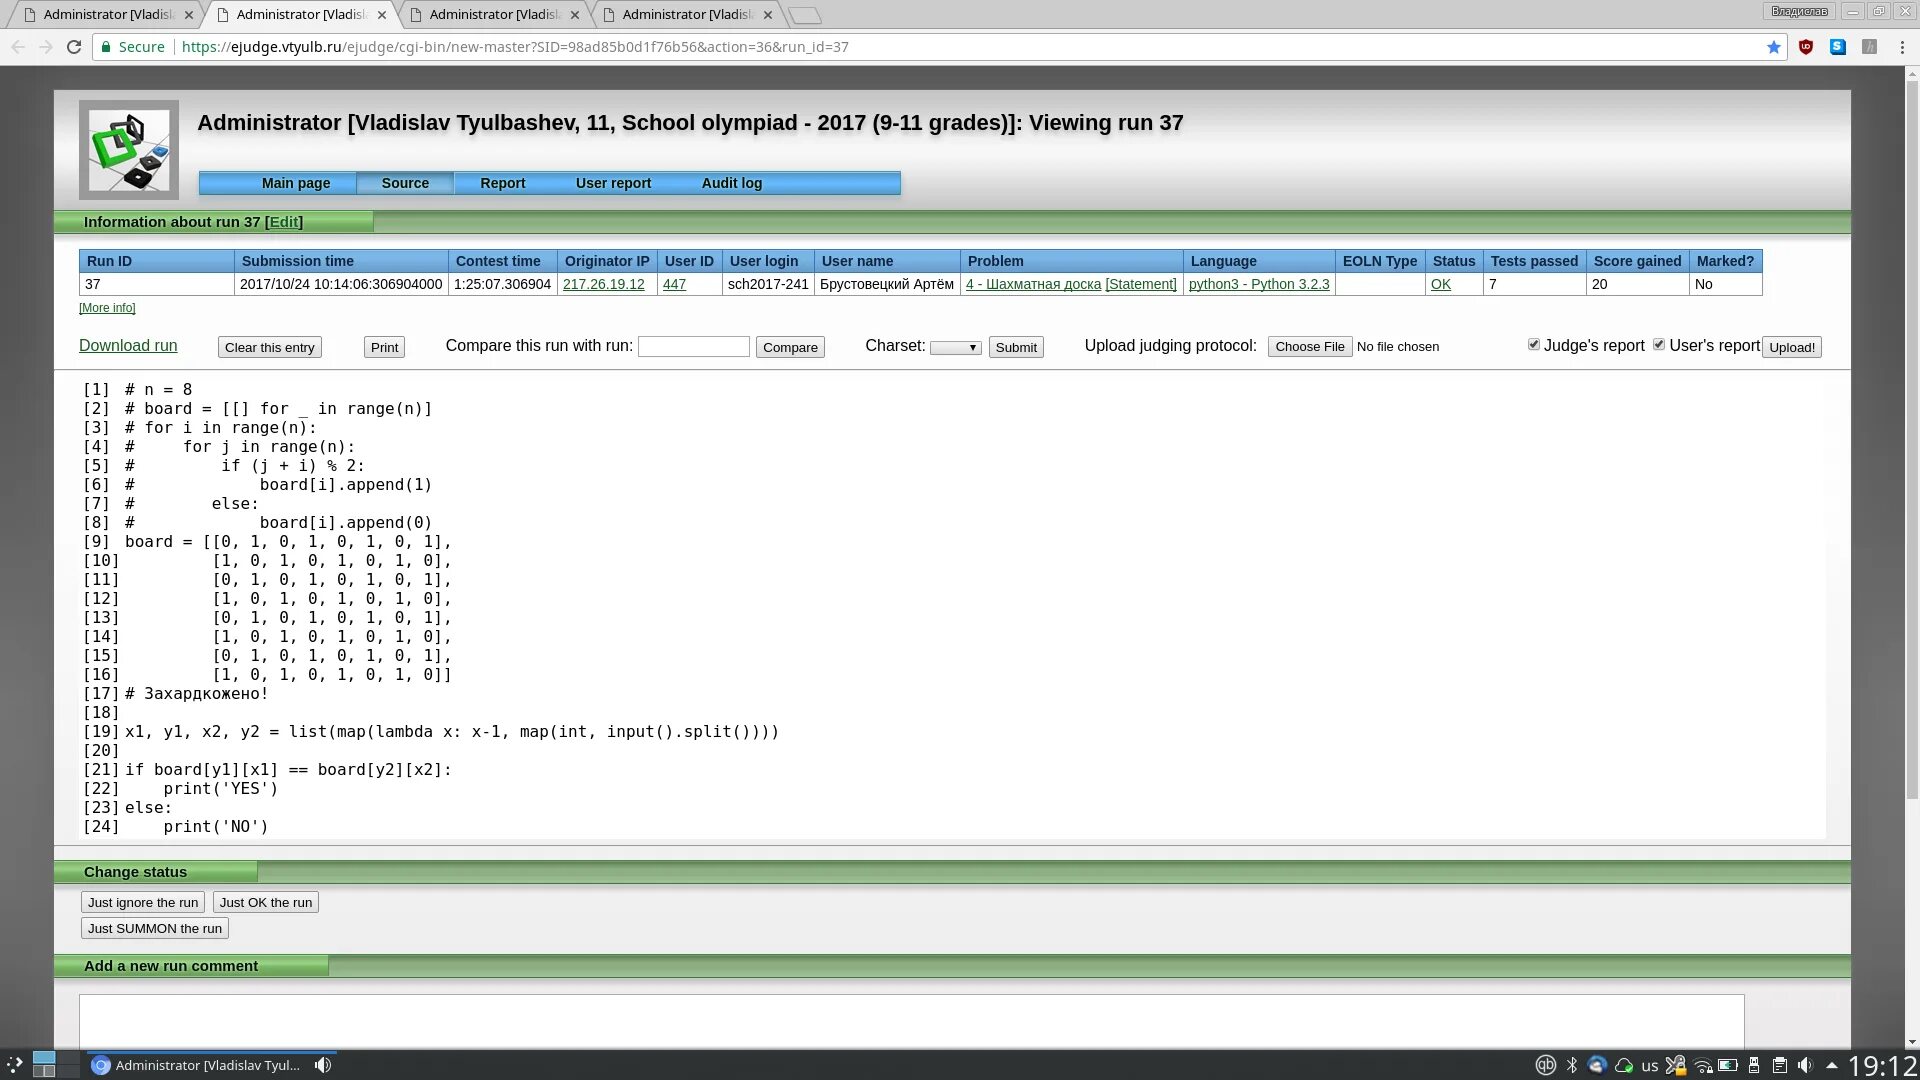Open the uBlock Origin extension icon
Screen dimensions: 1920x1080
(1806, 47)
